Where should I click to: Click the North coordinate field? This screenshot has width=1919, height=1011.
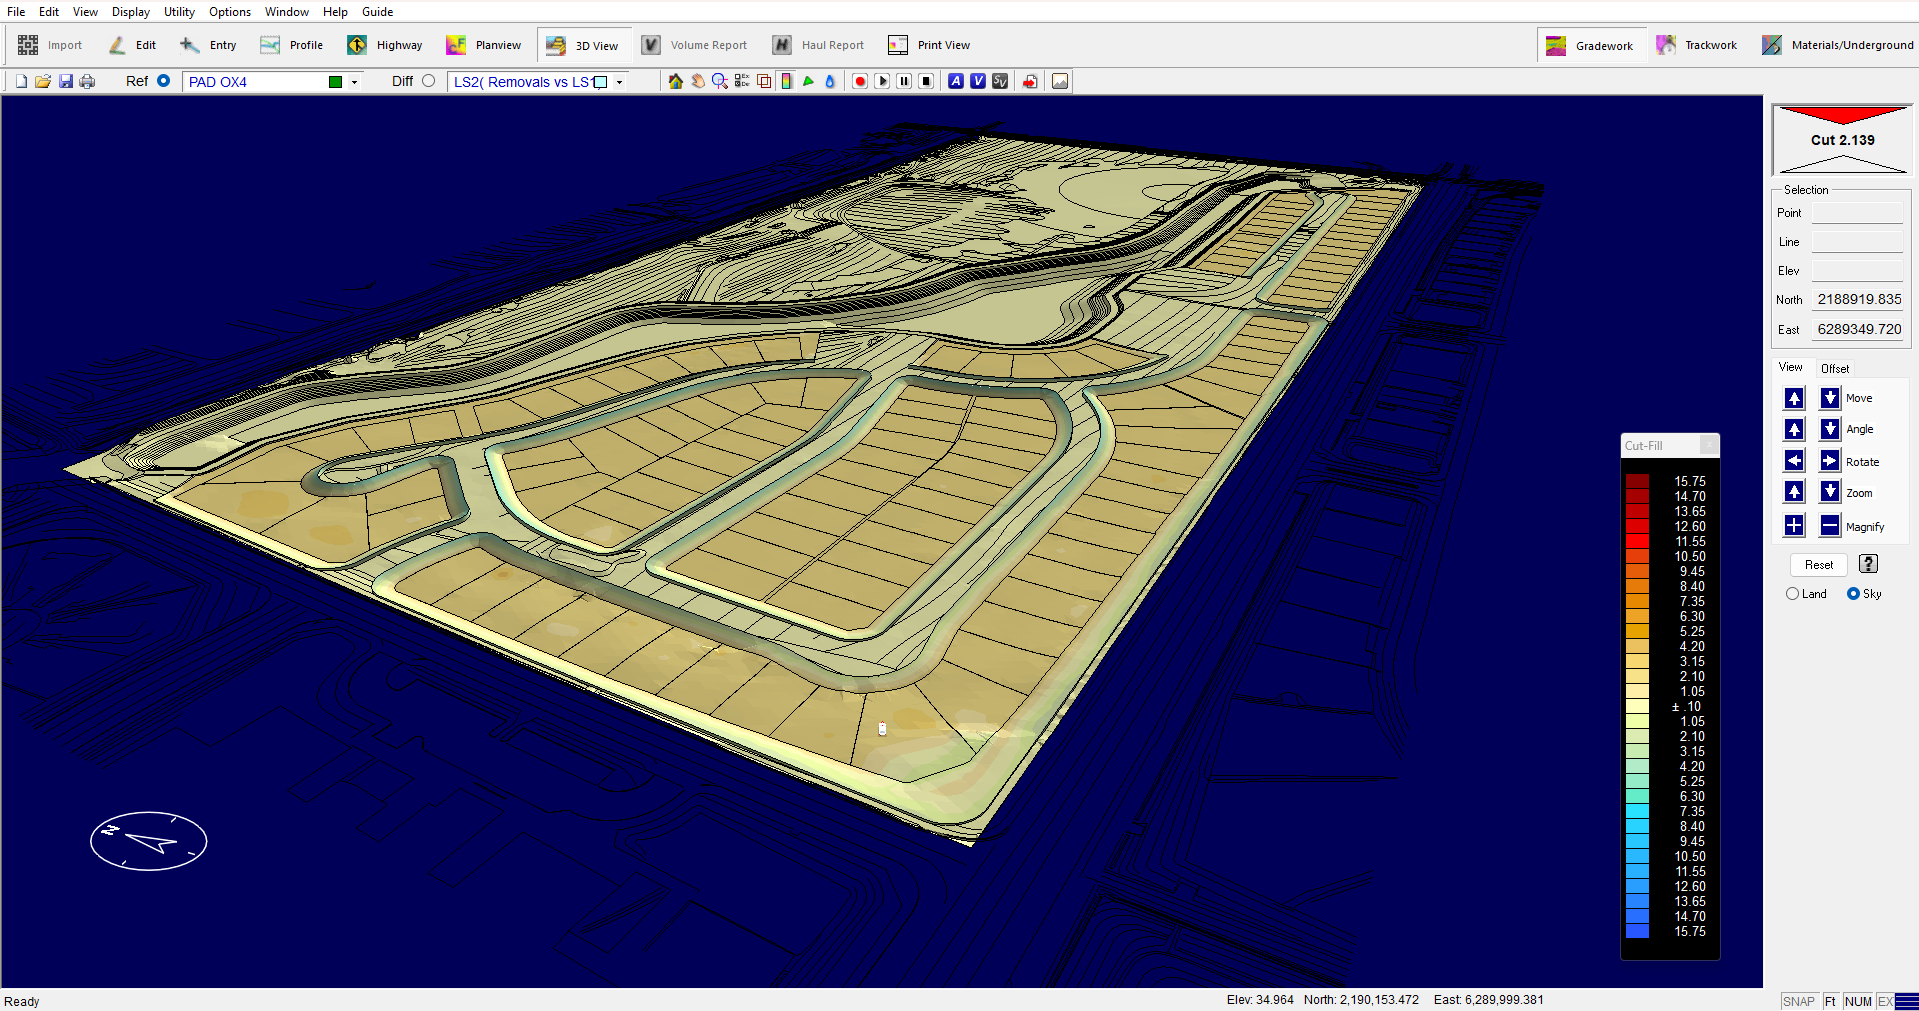click(1858, 300)
